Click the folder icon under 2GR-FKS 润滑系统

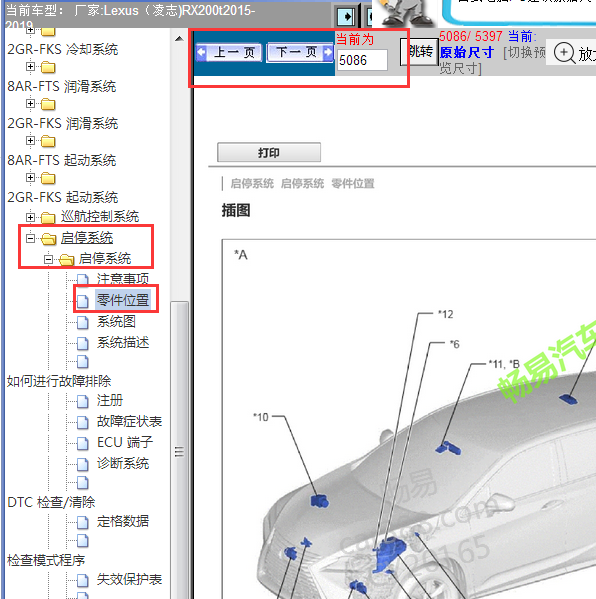[48, 141]
